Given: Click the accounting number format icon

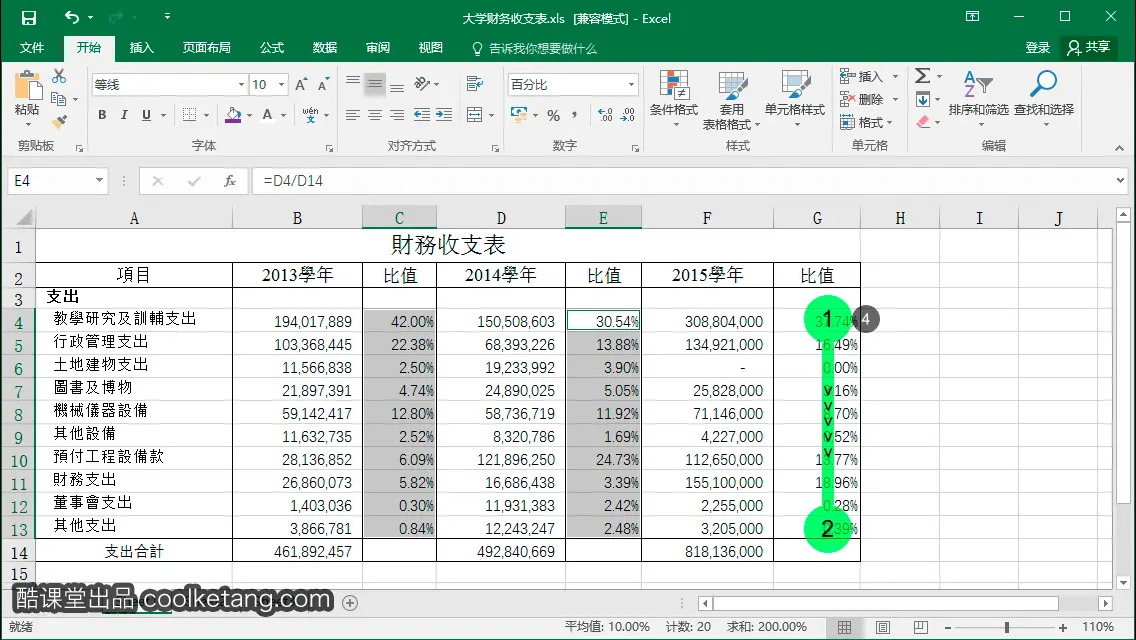Looking at the screenshot, I should [519, 115].
